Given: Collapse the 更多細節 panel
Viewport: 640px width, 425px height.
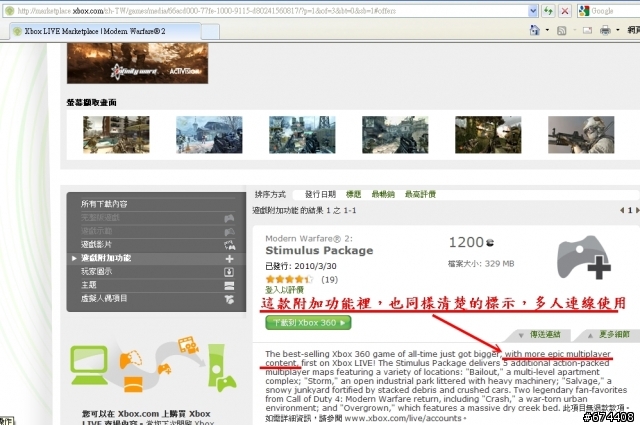Looking at the screenshot, I should point(609,335).
